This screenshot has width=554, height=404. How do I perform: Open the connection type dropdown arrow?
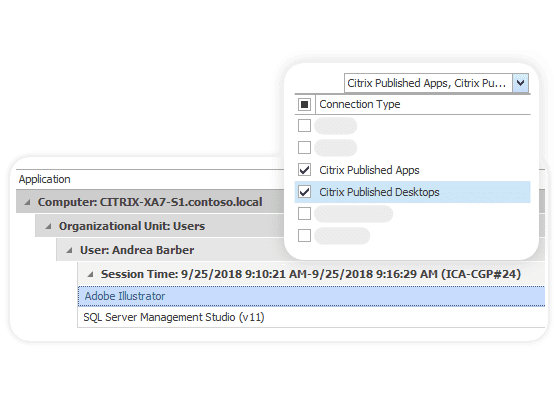(520, 83)
